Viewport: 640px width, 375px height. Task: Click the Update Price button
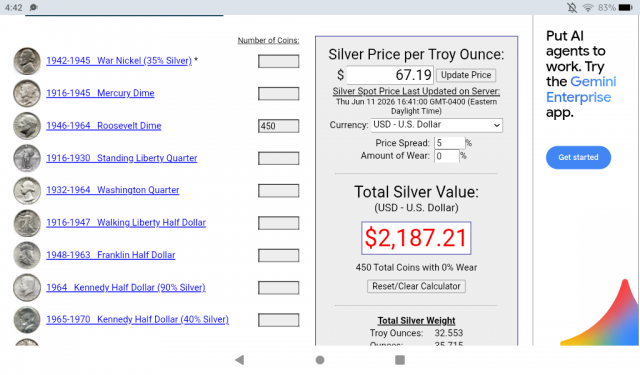point(466,75)
